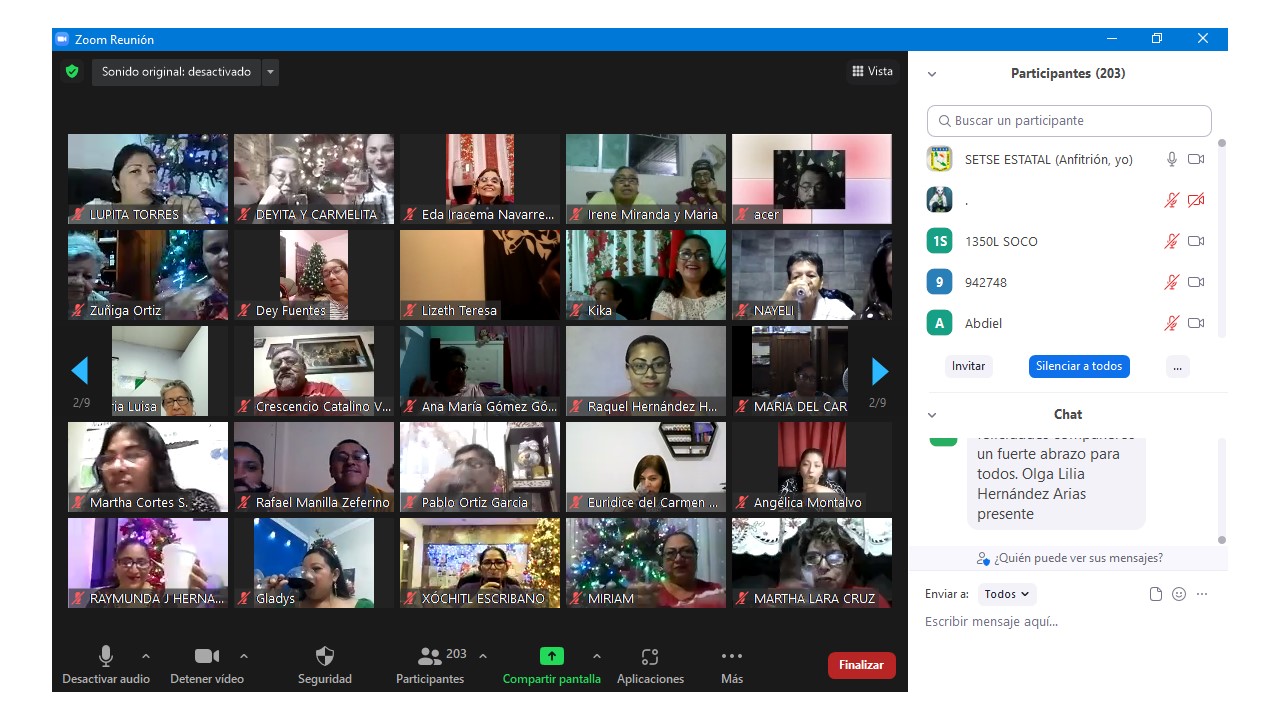Click the chat messages scrollbar
Viewport: 1280px width, 720px height.
1221,492
